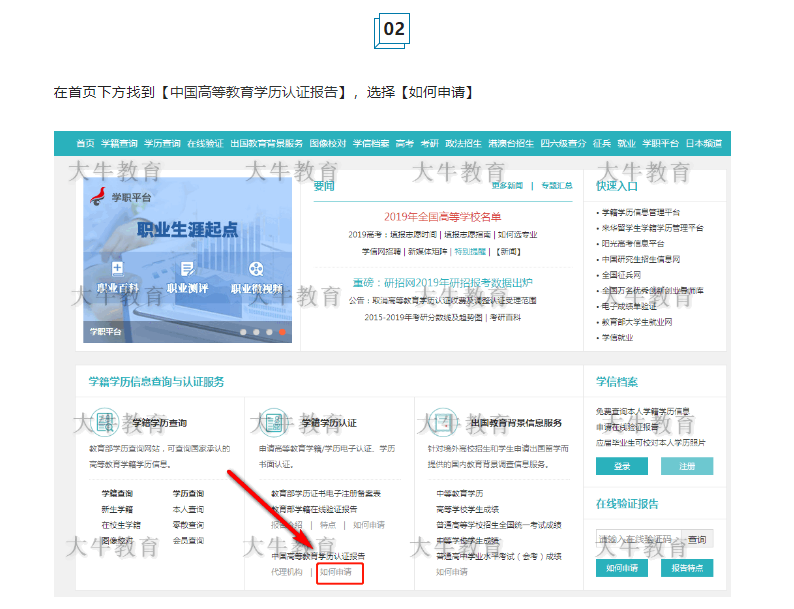Image resolution: width=794 pixels, height=609 pixels.
Task: Click the teal 报告特点 button
Action: pyautogui.click(x=687, y=568)
